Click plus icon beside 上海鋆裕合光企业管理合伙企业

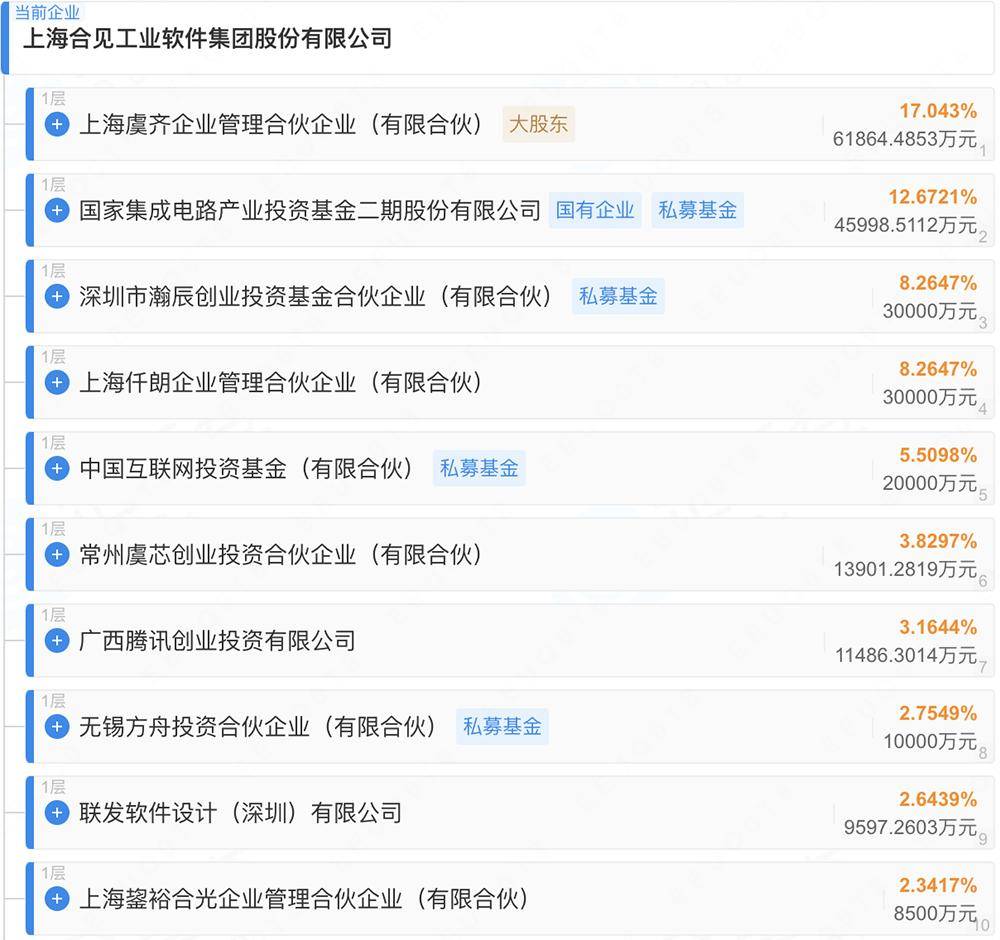(57, 899)
